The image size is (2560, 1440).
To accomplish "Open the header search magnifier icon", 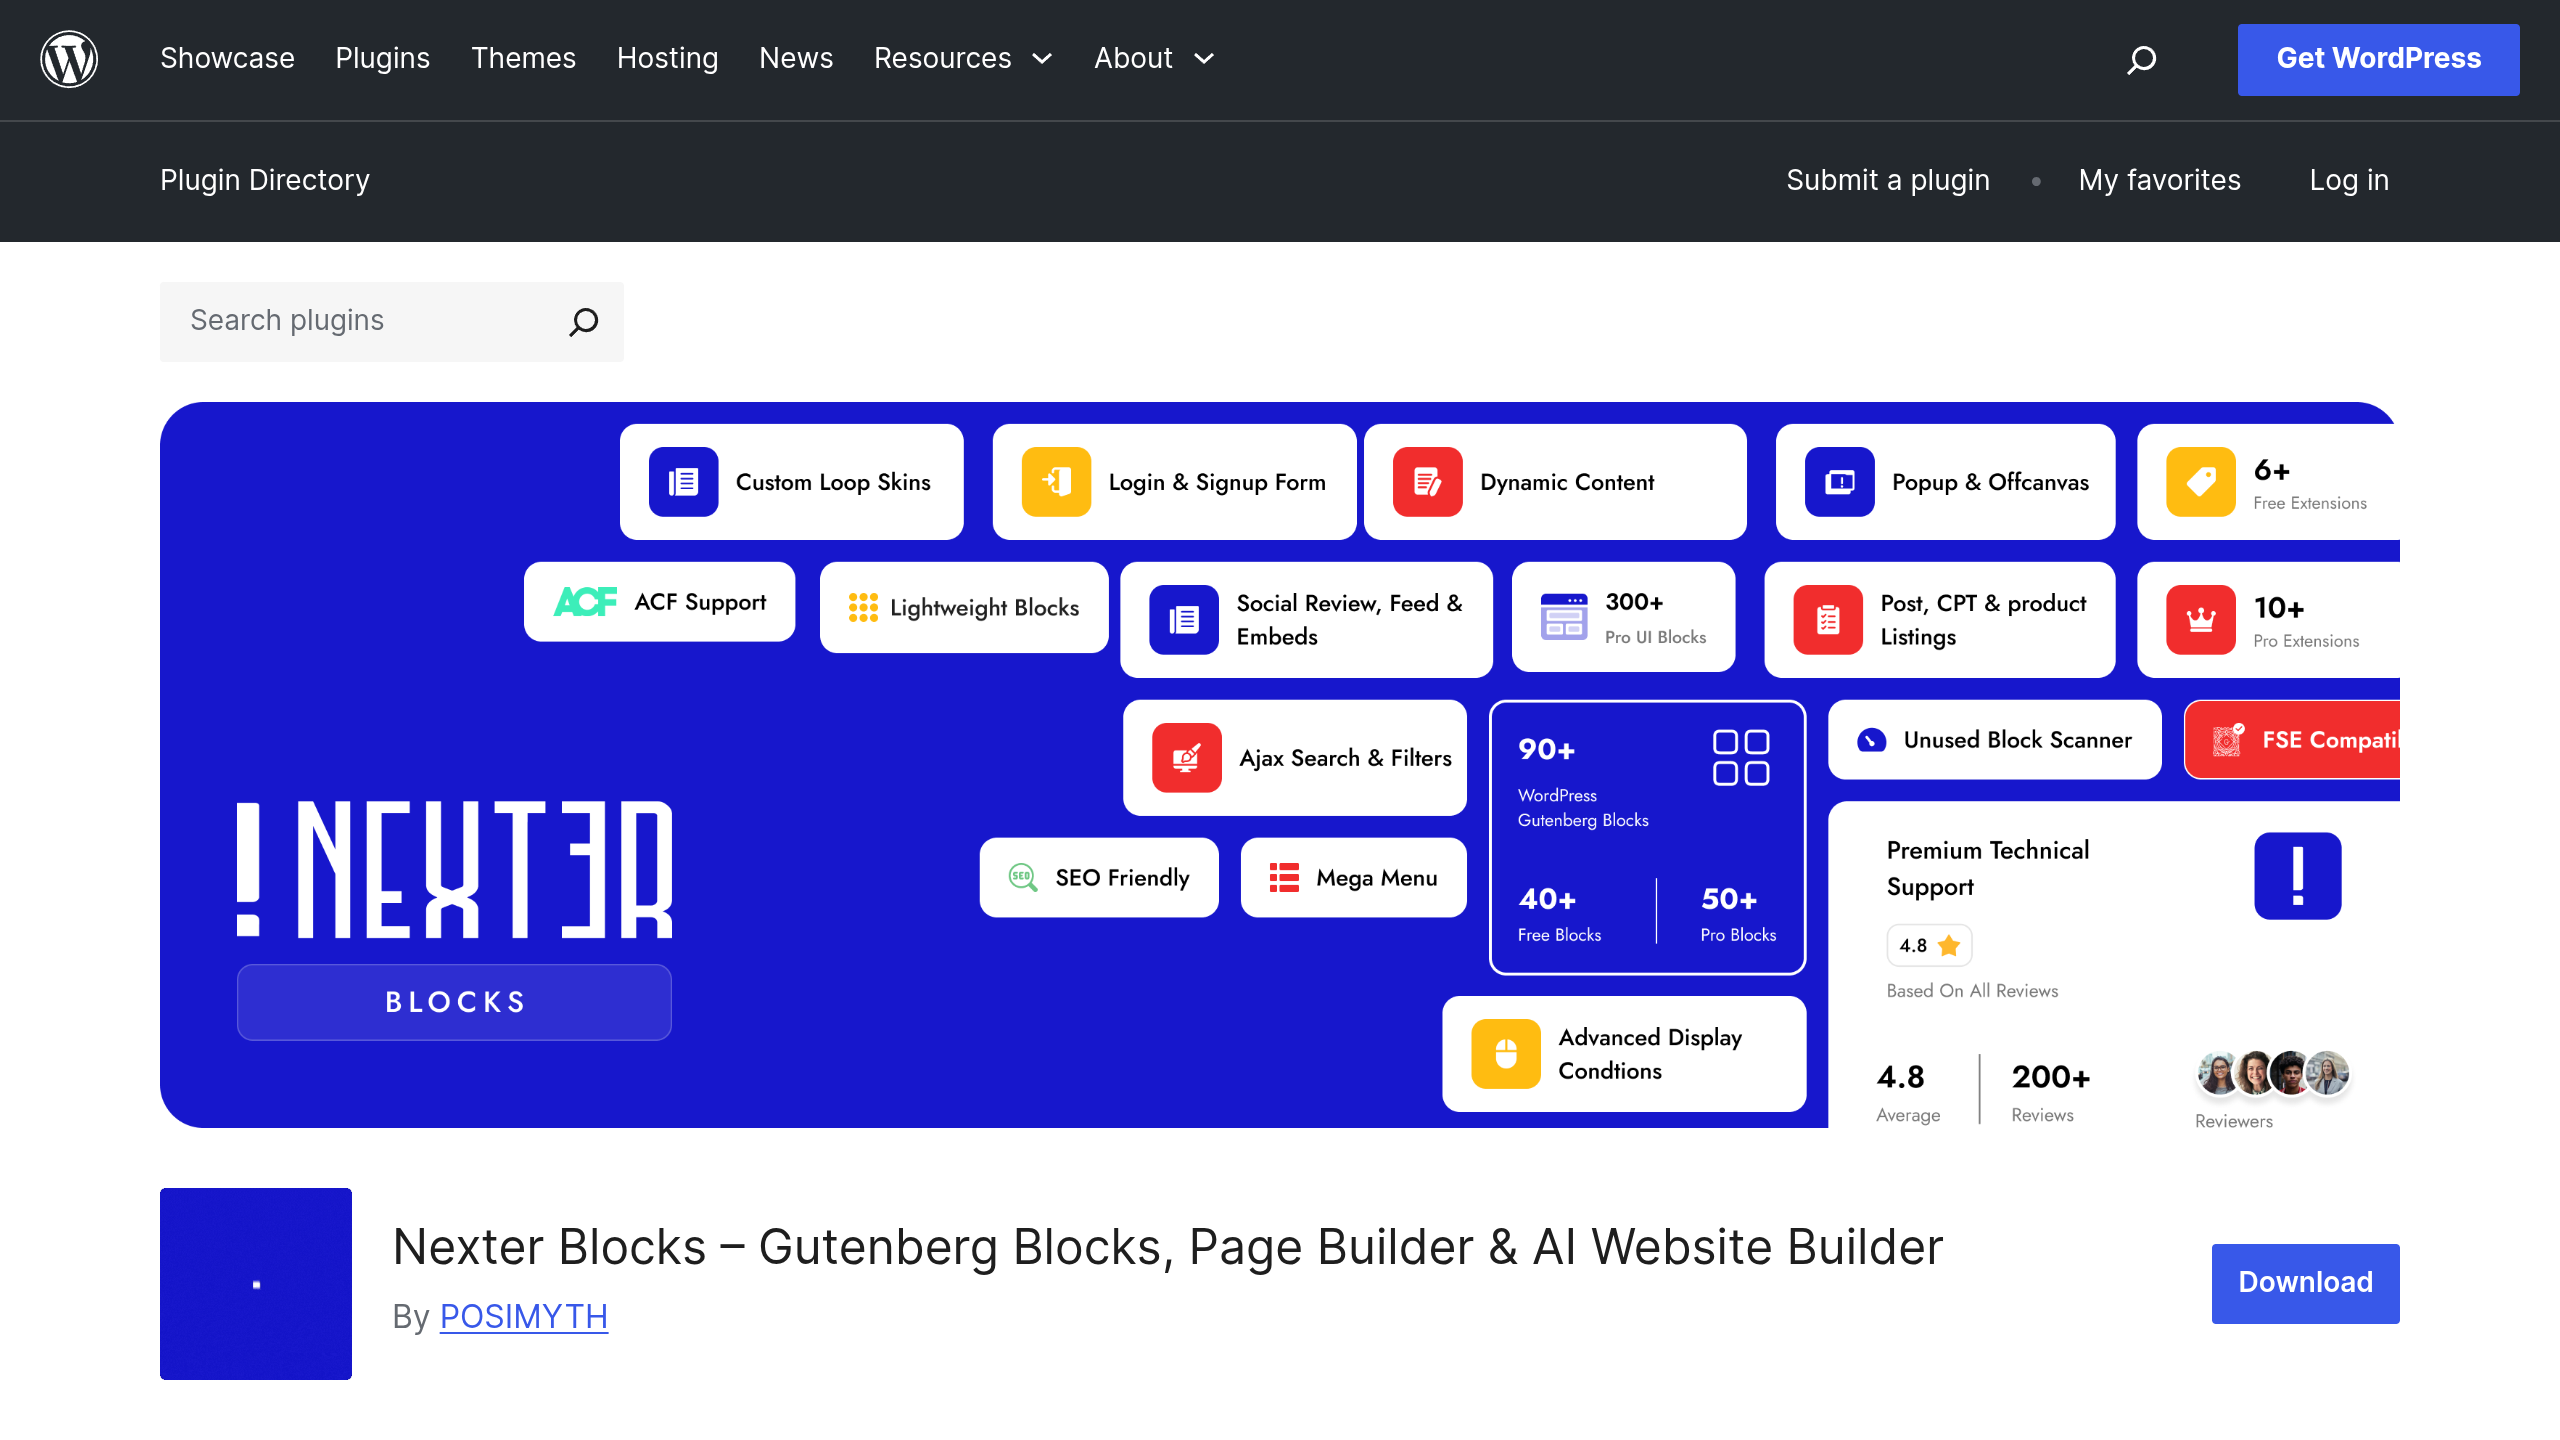I will tap(2141, 59).
